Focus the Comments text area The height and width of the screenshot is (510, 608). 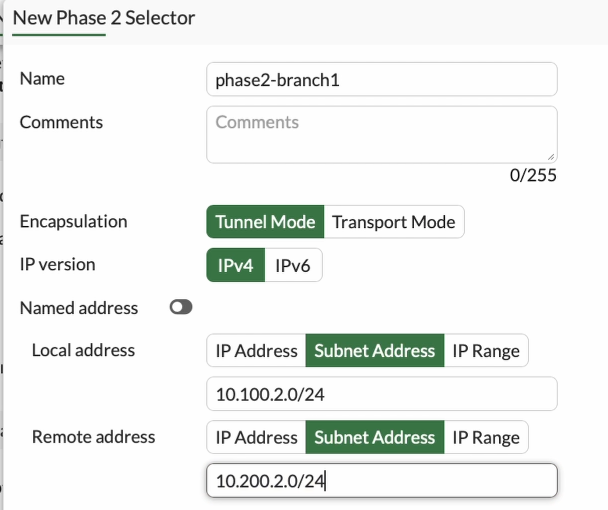coord(381,133)
